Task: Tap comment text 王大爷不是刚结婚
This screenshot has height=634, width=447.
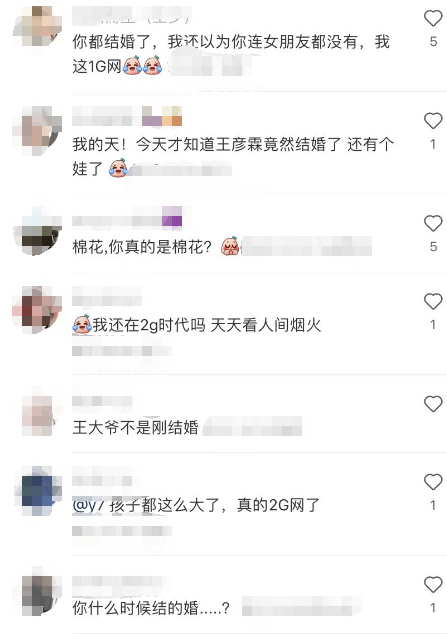Action: [x=135, y=427]
